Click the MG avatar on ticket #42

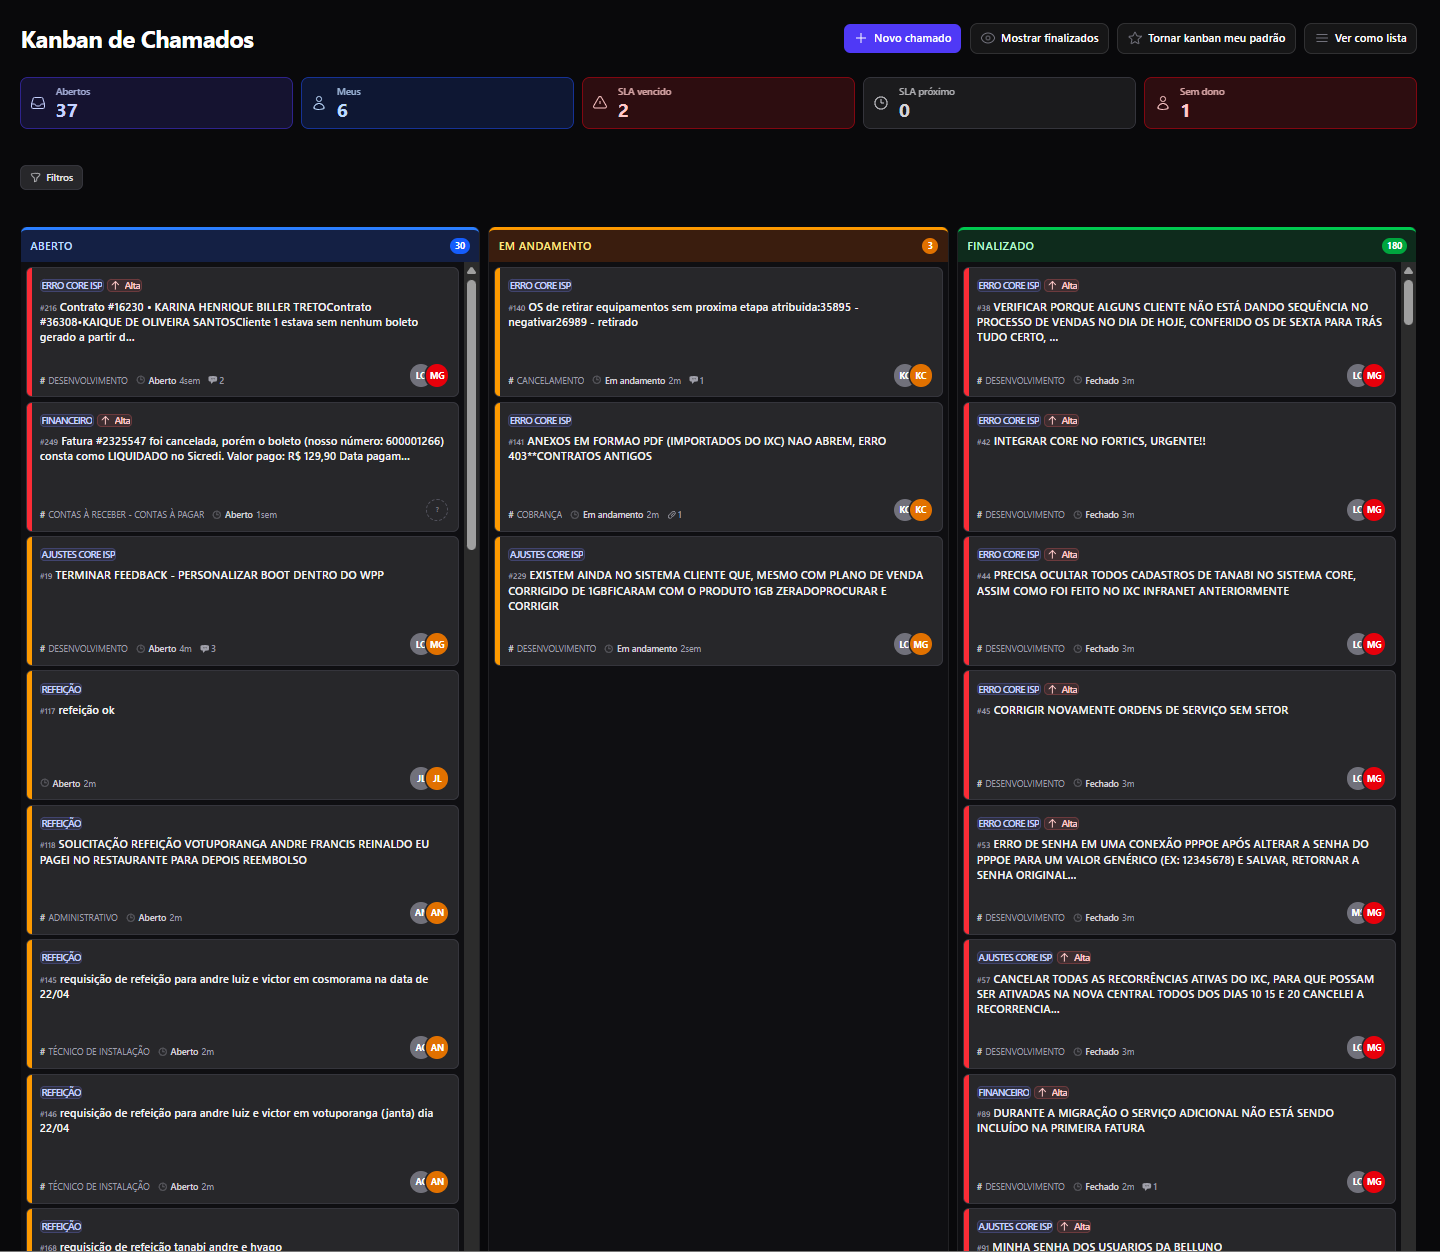pyautogui.click(x=1374, y=510)
